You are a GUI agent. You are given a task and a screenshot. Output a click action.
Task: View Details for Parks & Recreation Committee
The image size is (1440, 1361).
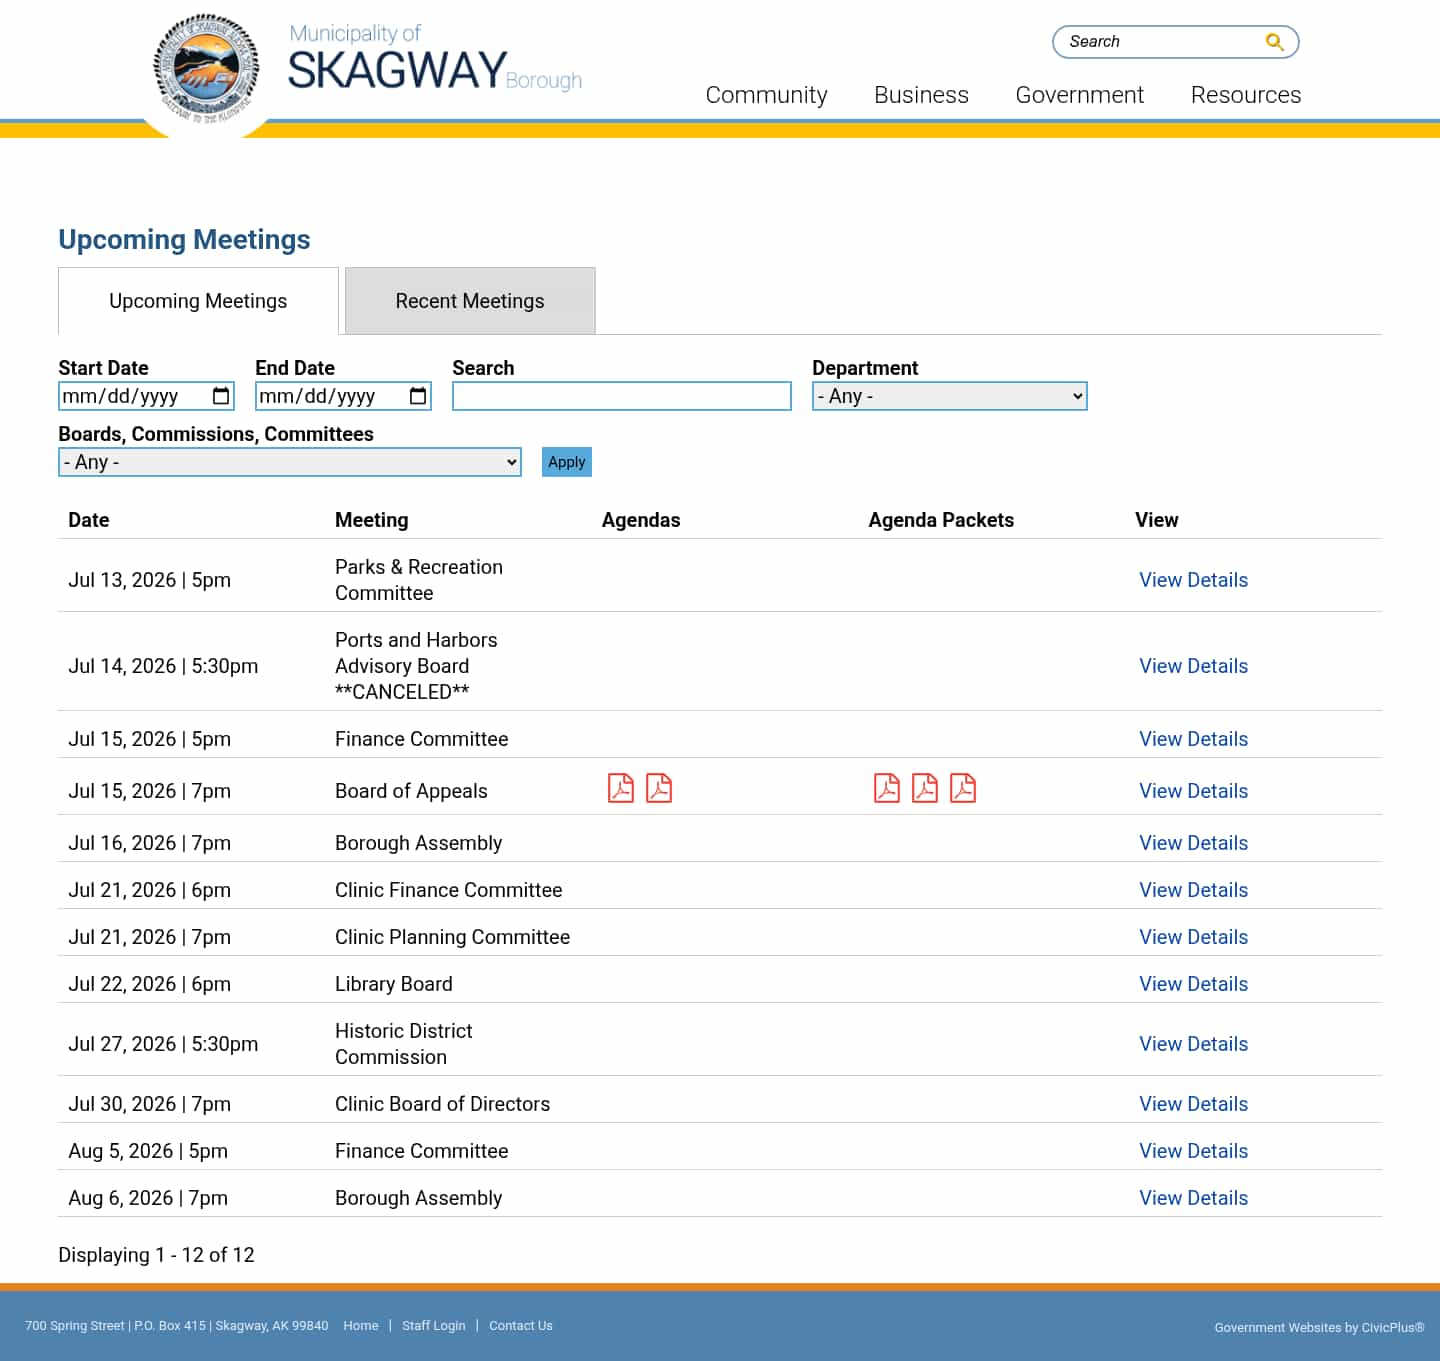1193,580
